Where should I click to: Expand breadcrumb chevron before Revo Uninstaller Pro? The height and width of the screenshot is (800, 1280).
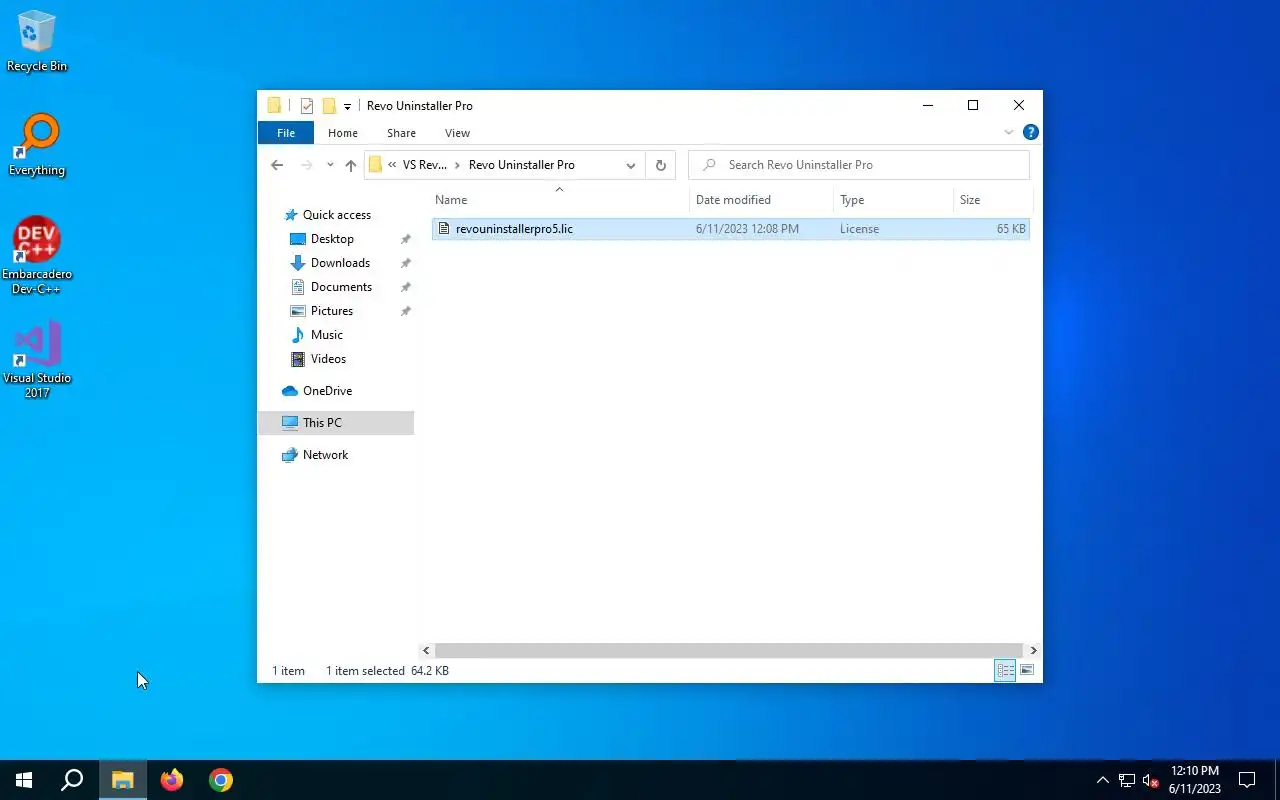[457, 165]
